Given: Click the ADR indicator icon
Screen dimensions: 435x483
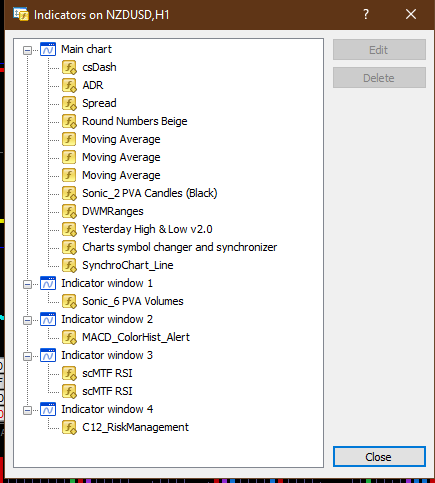Looking at the screenshot, I should coord(69,85).
